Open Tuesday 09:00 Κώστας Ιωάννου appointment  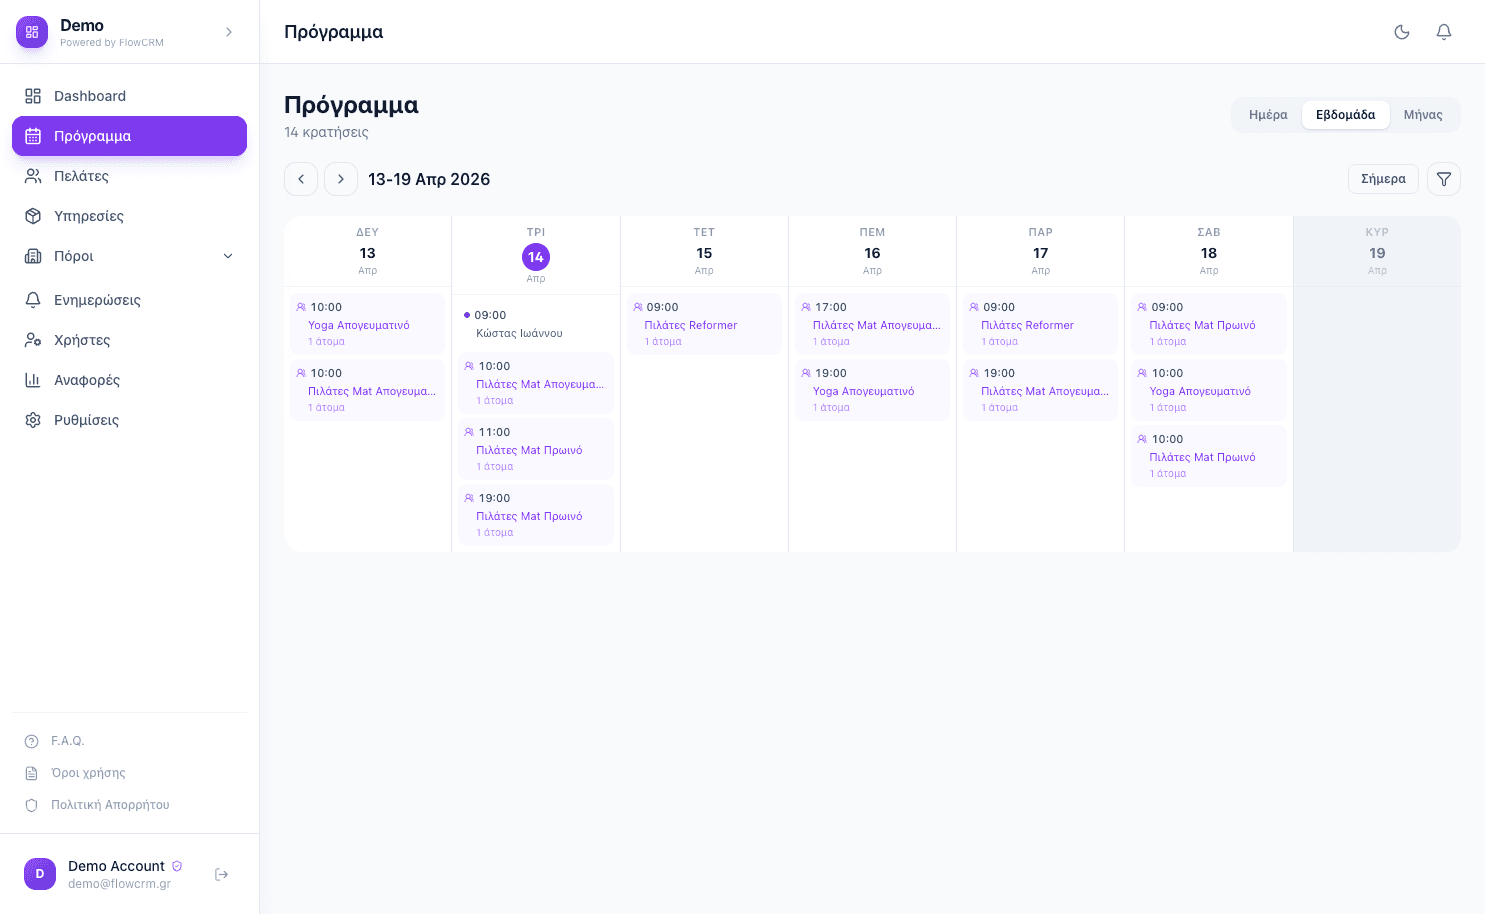tap(536, 324)
